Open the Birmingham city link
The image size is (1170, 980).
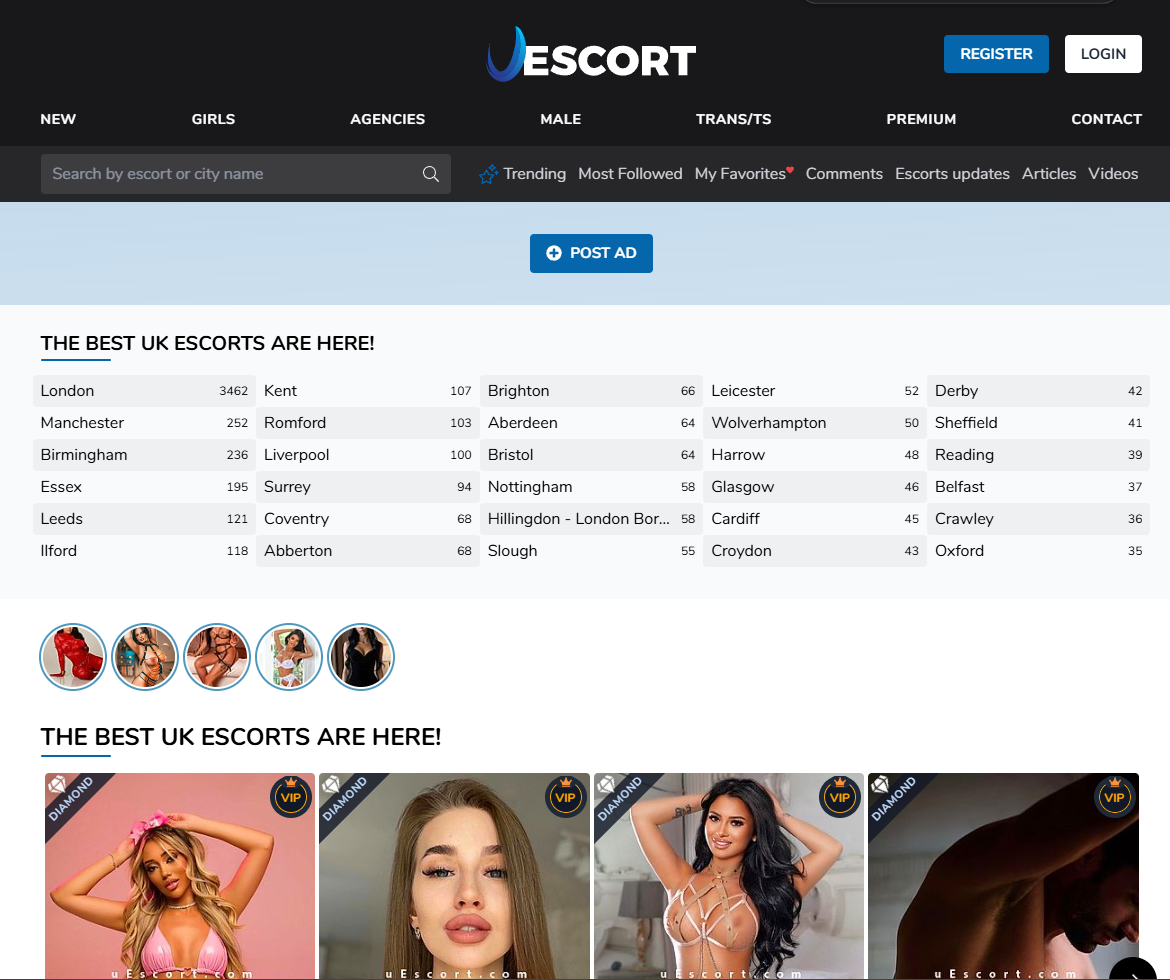tap(84, 454)
